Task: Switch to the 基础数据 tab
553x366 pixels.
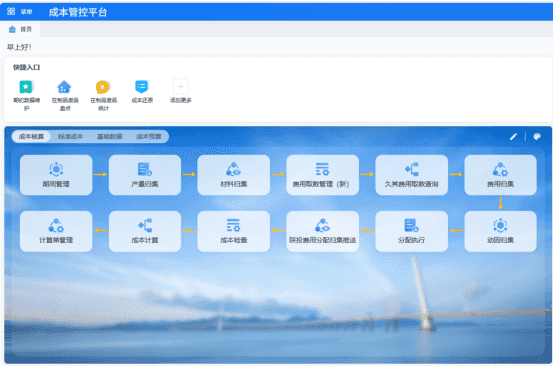Action: tap(110, 136)
